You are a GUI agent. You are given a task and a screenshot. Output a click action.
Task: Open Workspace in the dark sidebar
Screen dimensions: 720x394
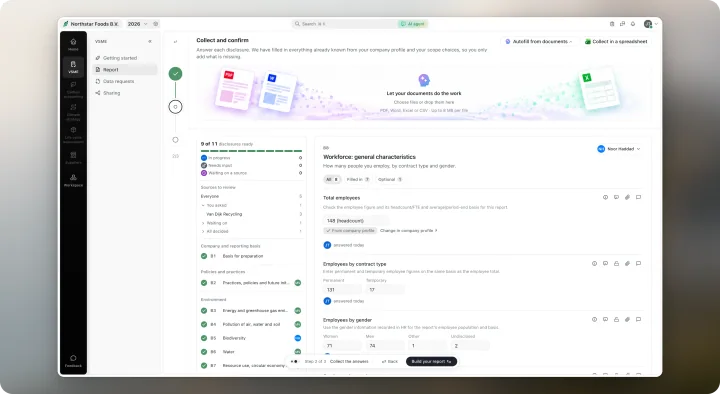coord(73,180)
